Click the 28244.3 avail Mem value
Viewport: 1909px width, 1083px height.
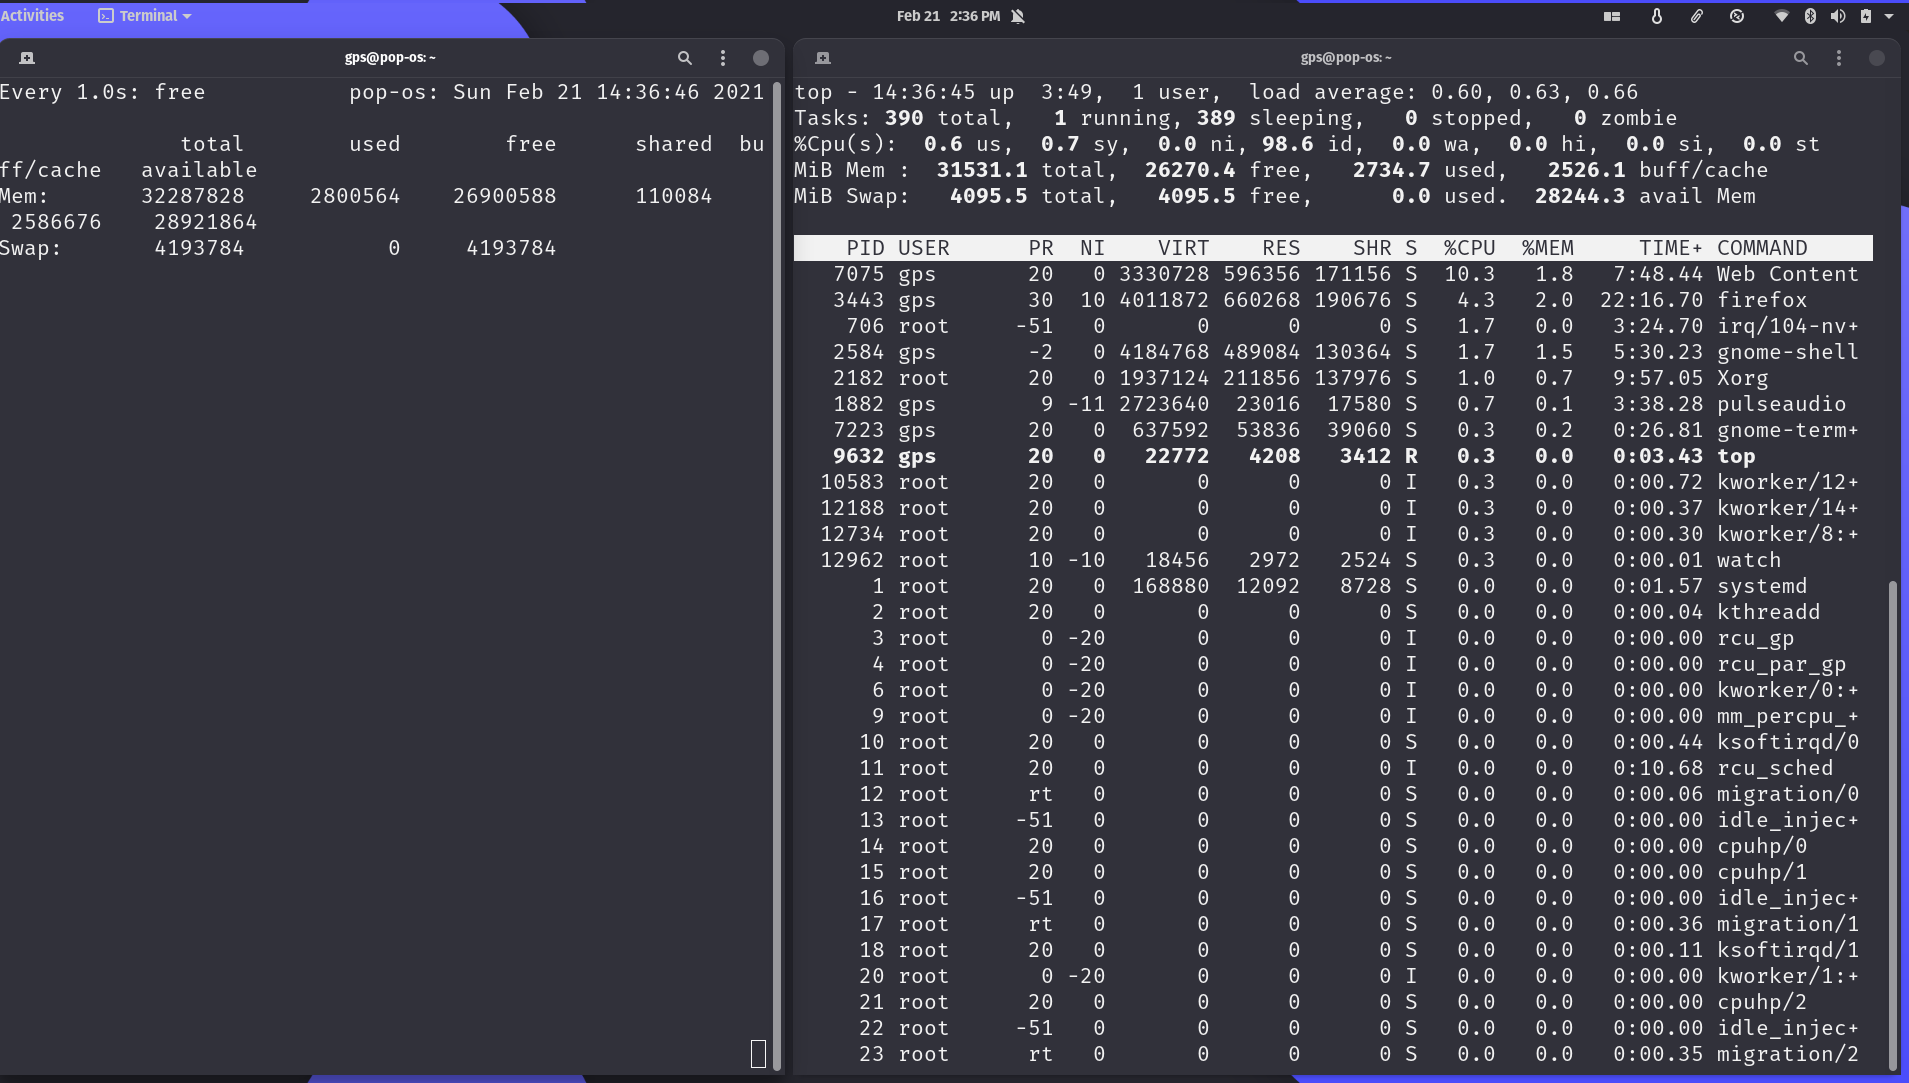[x=1579, y=196]
